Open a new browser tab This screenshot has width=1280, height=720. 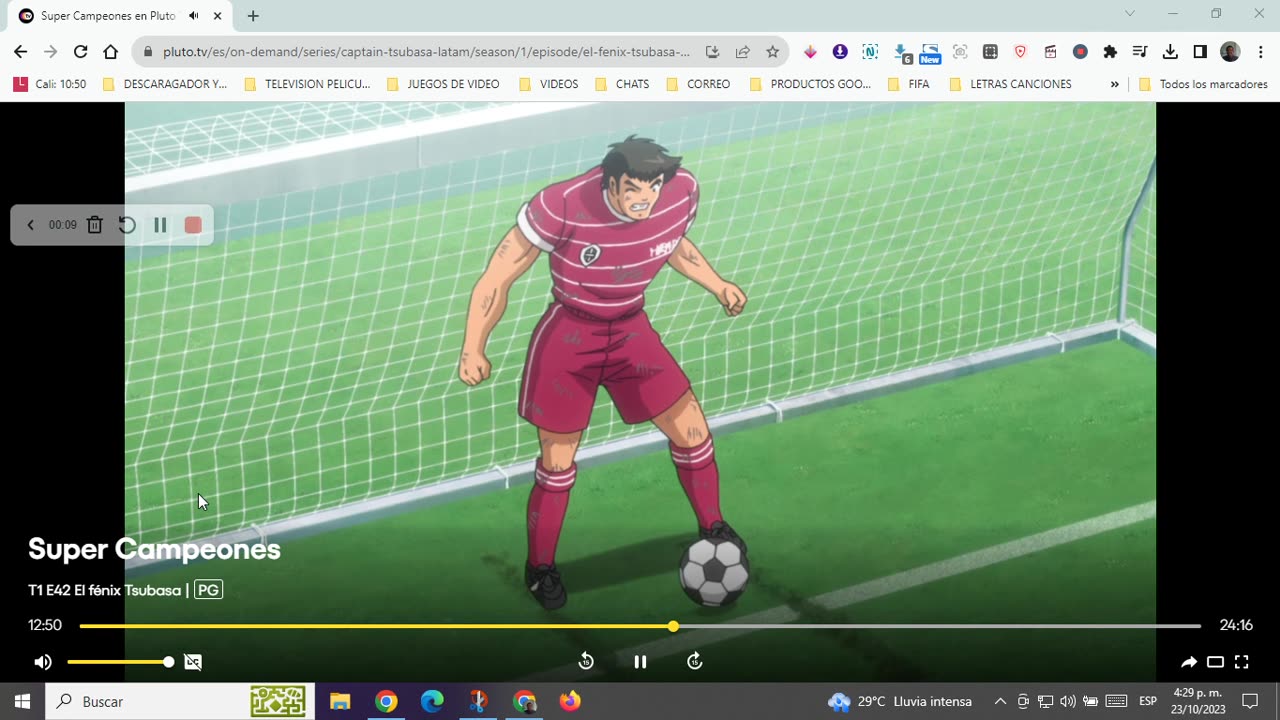coord(253,16)
